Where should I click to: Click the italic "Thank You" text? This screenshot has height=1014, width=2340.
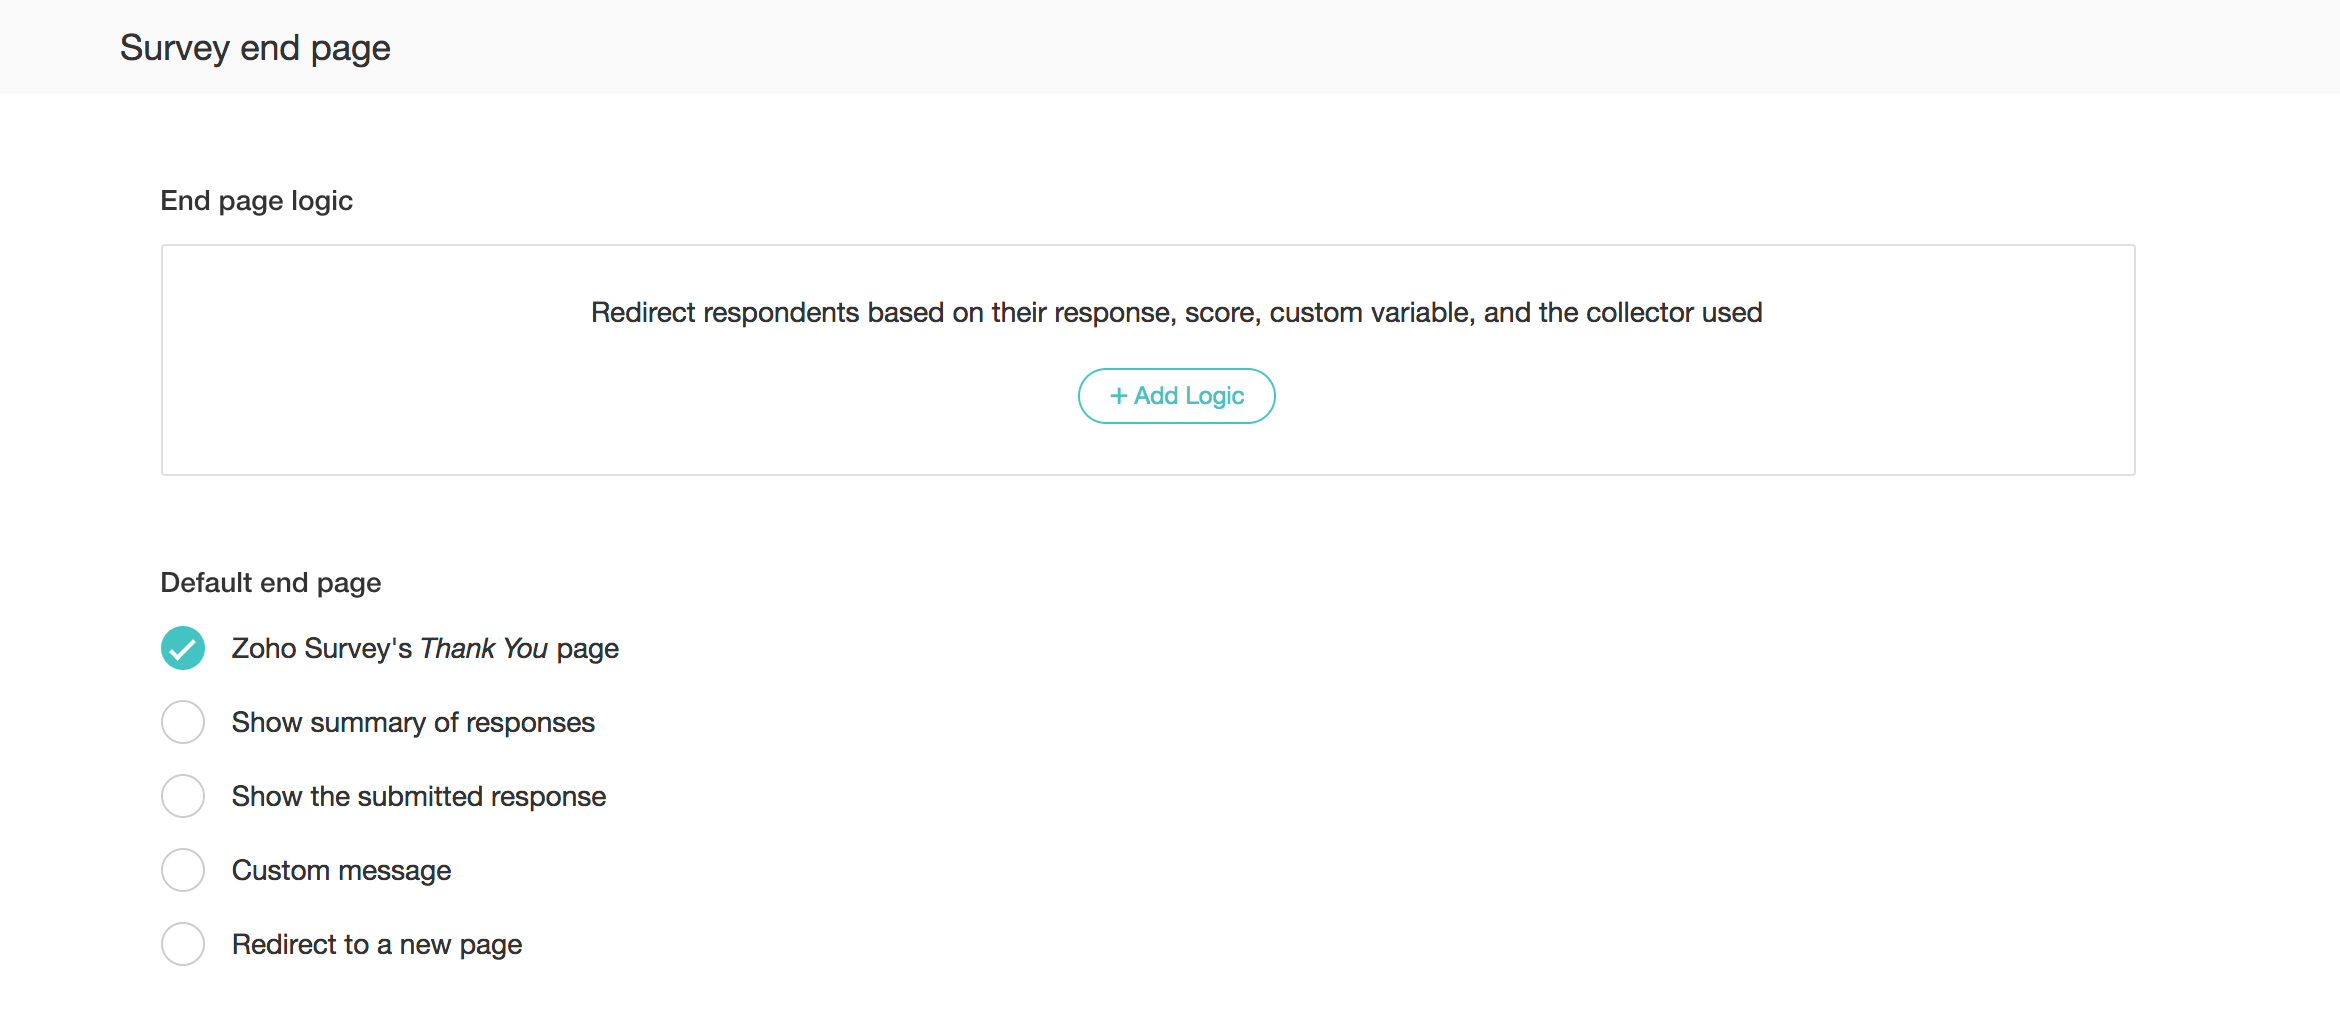[x=484, y=649]
